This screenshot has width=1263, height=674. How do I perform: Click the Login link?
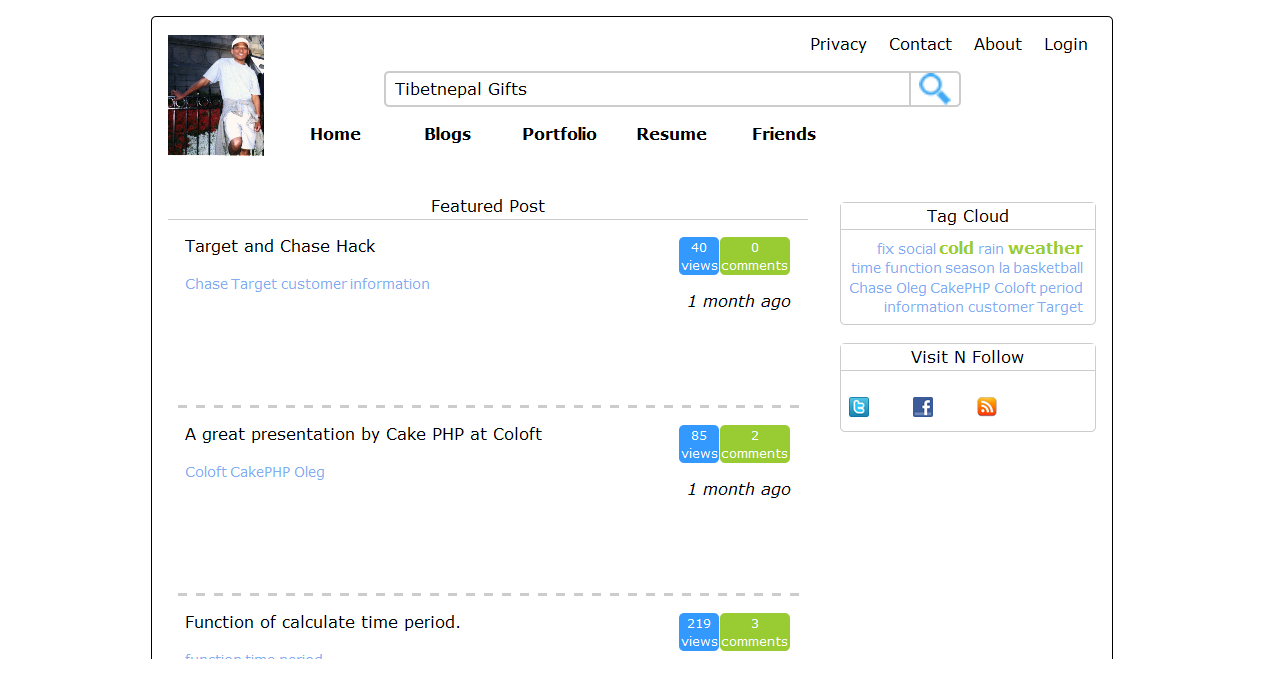1065,44
